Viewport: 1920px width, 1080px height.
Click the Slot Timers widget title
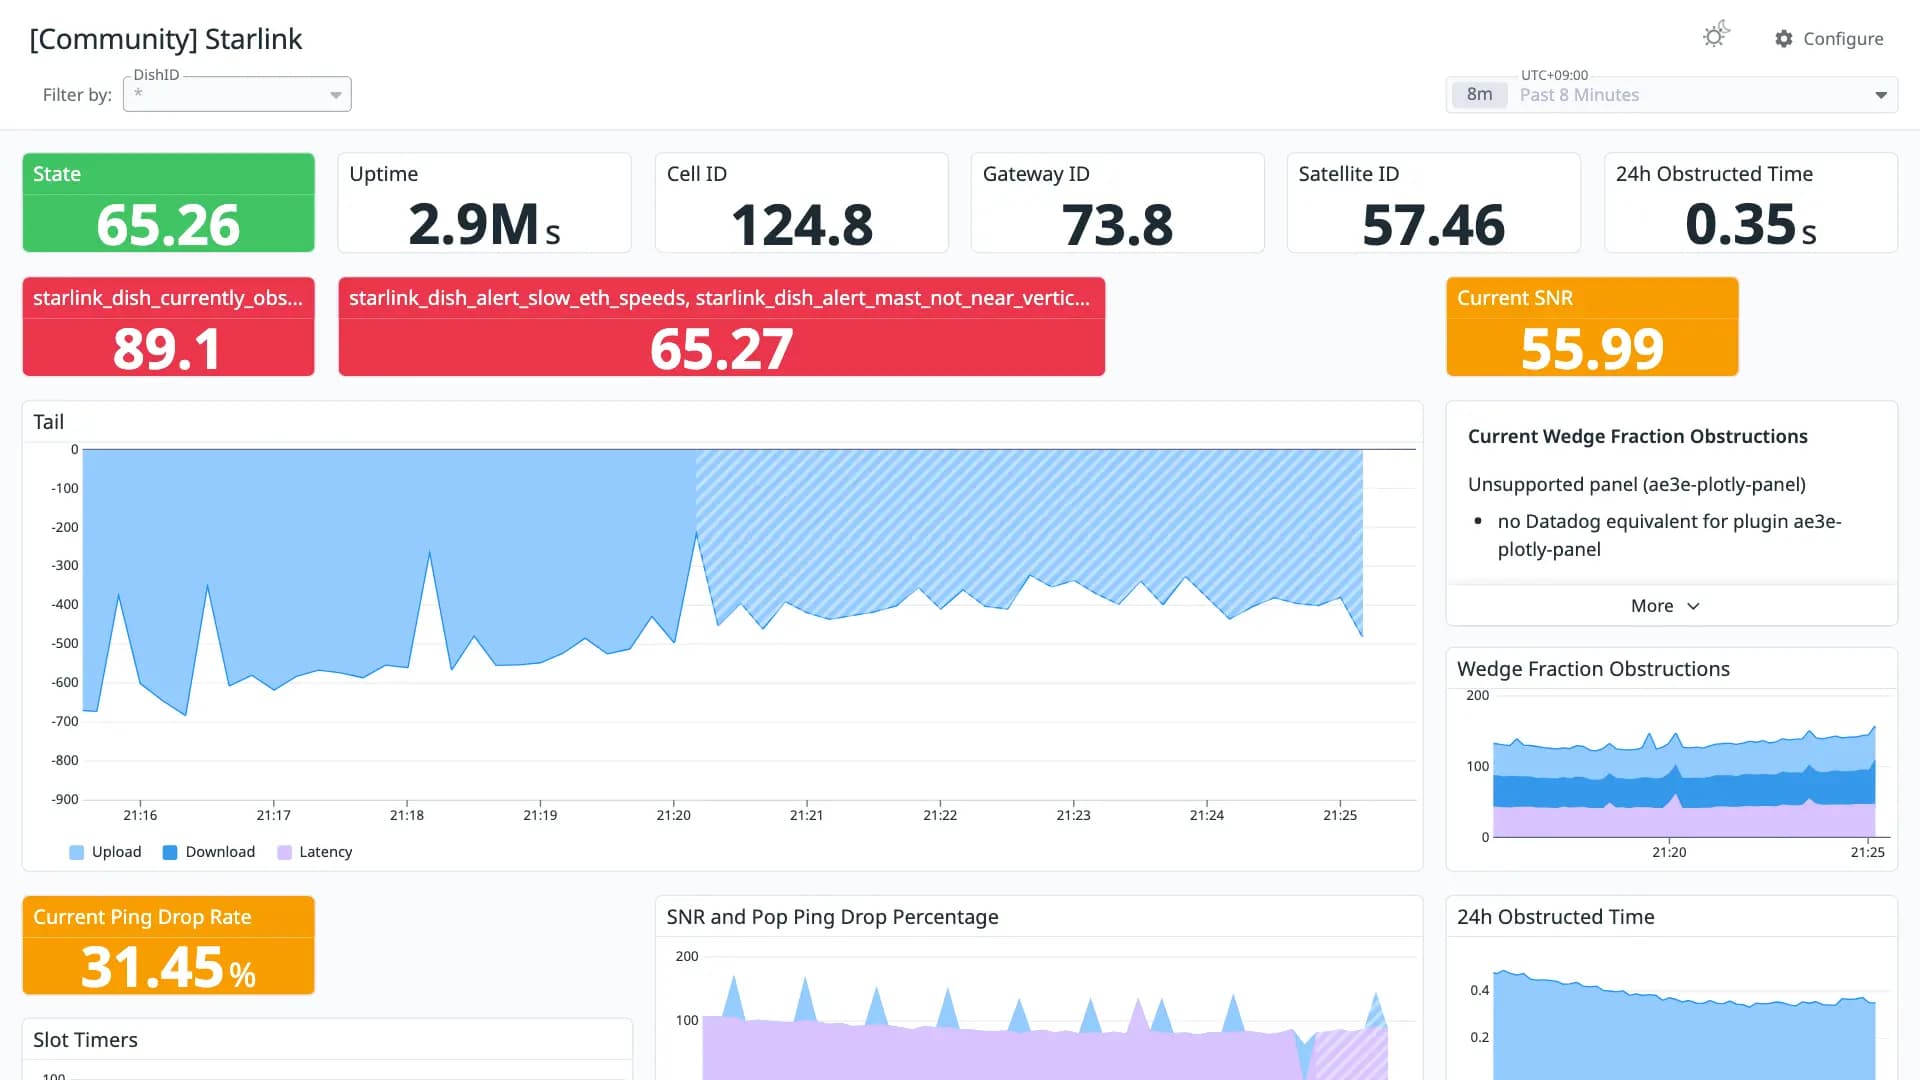pyautogui.click(x=85, y=1040)
